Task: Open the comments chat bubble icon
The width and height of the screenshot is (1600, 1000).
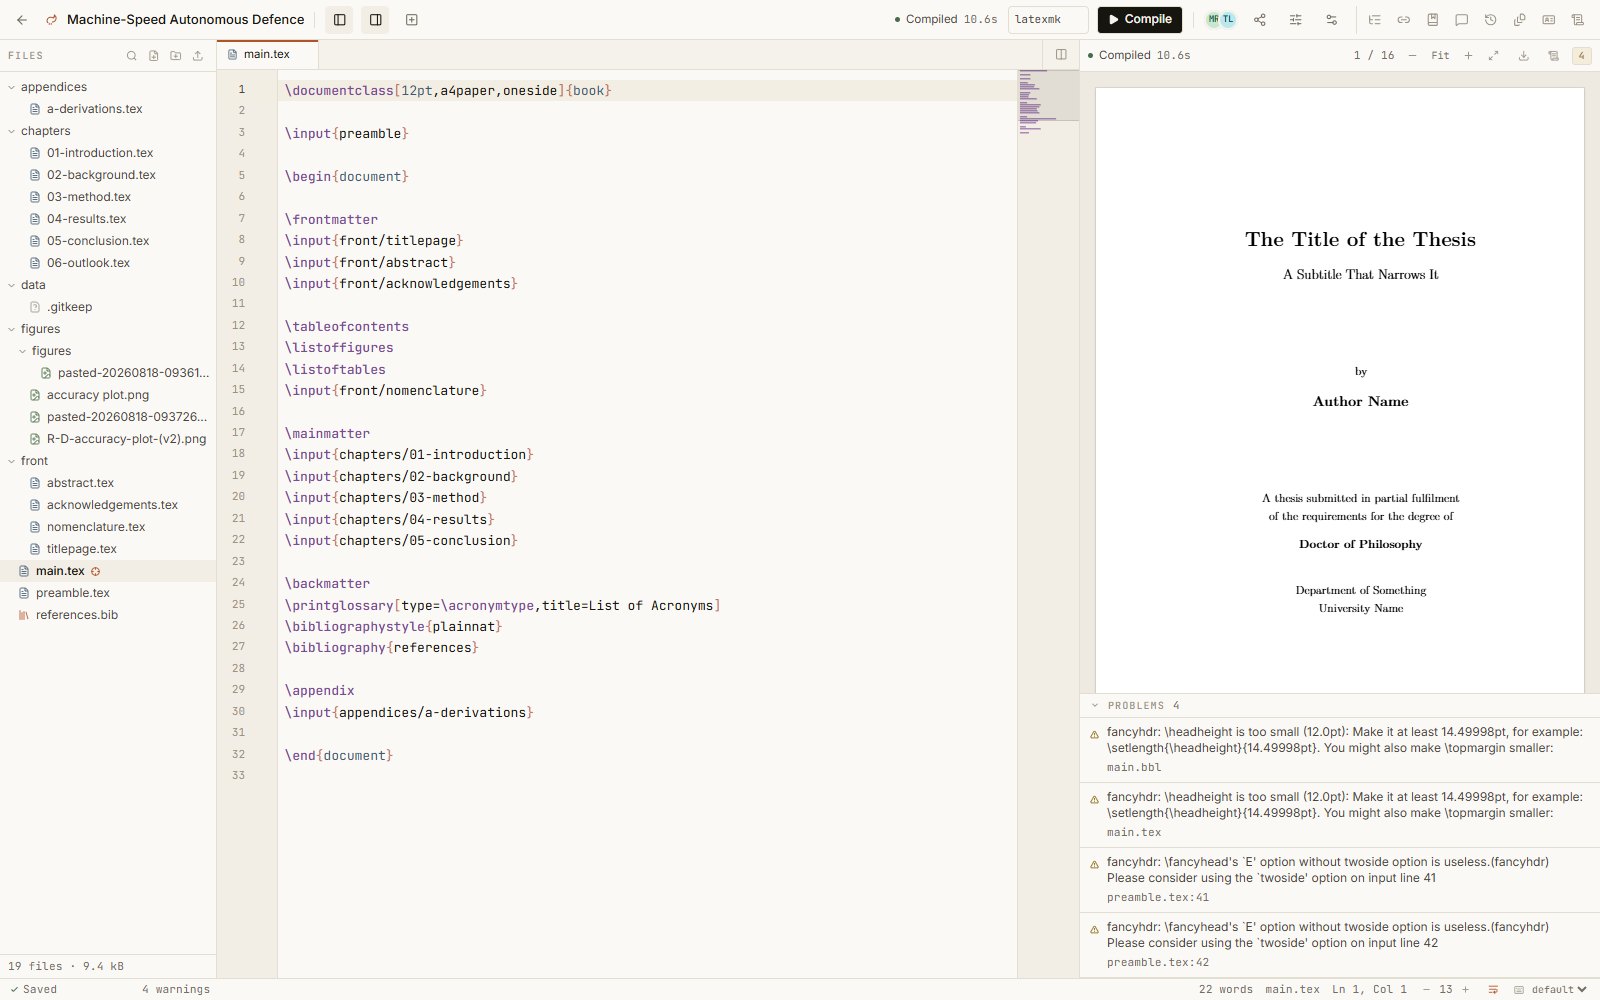Action: coord(1461,19)
